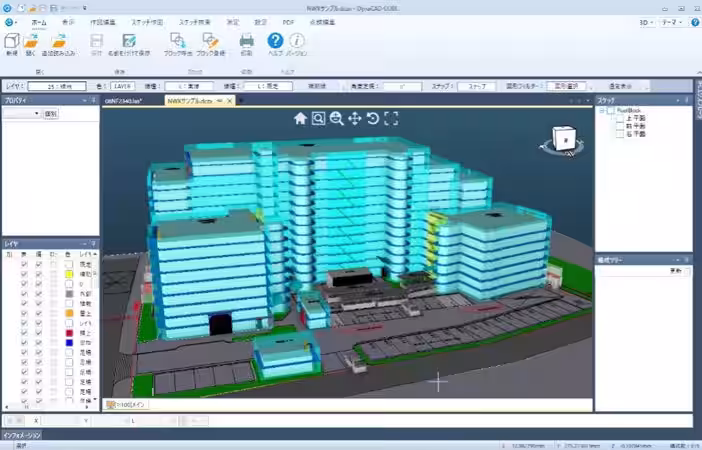Image resolution: width=702 pixels, height=450 pixels.
Task: Click the rotate view icon in the viewport
Action: 372,119
